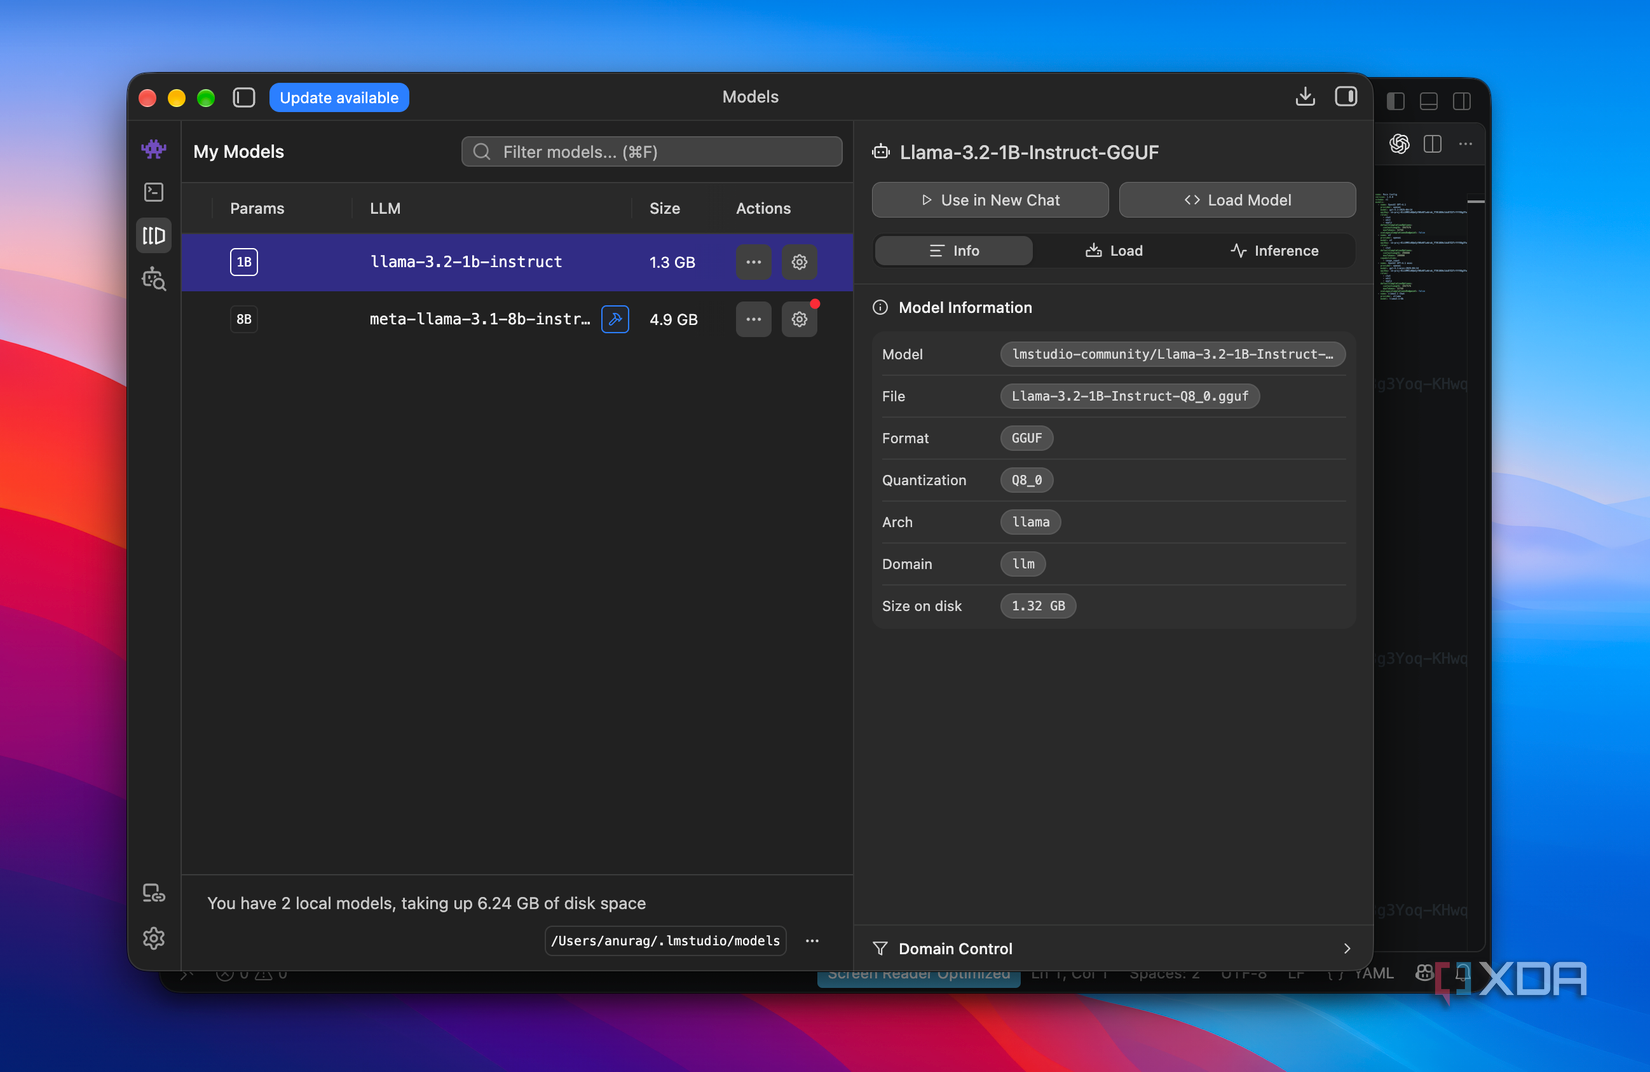1650x1072 pixels.
Task: Select the My Models sidebar icon
Action: [x=153, y=236]
